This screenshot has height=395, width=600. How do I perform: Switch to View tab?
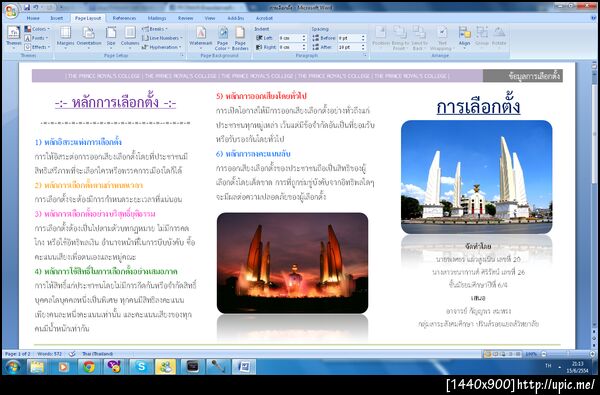210,18
